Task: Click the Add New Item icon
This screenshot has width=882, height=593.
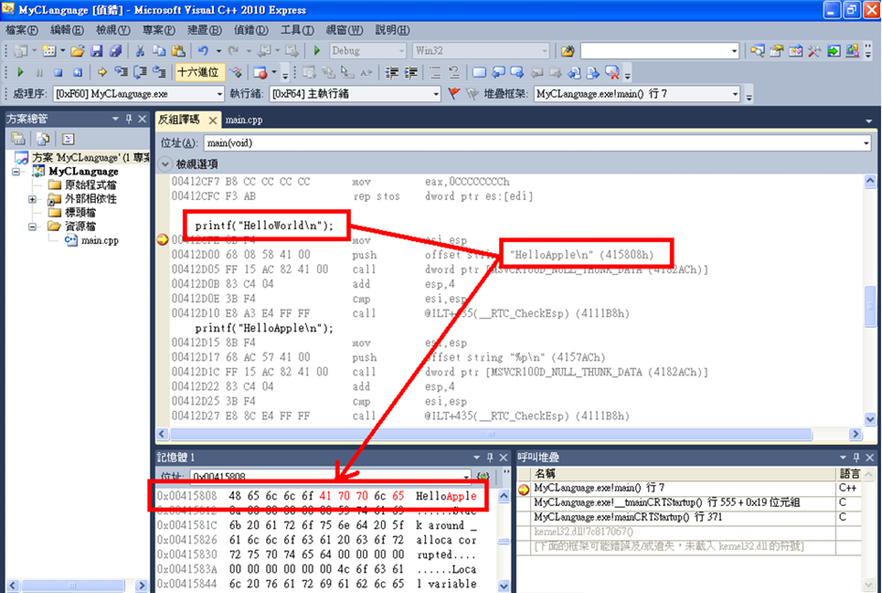Action: 49,51
